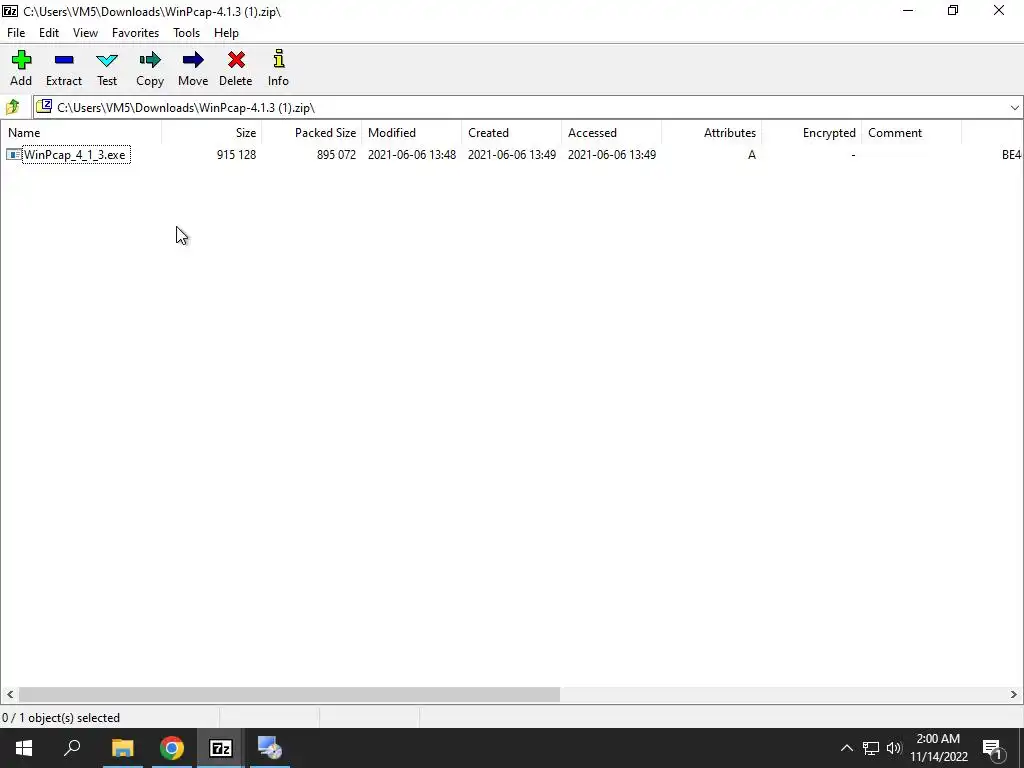Screen dimensions: 1024x768
Task: Open the Tools menu
Action: click(x=186, y=33)
